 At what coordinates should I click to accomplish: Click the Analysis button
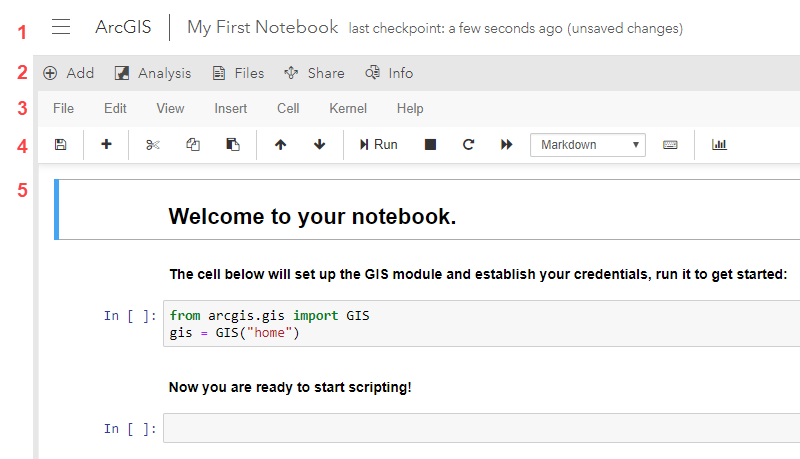tap(152, 73)
